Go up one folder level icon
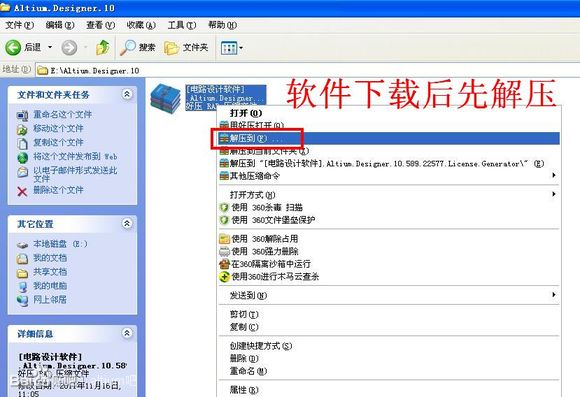Screen dimensions: 580x397 click(x=102, y=47)
